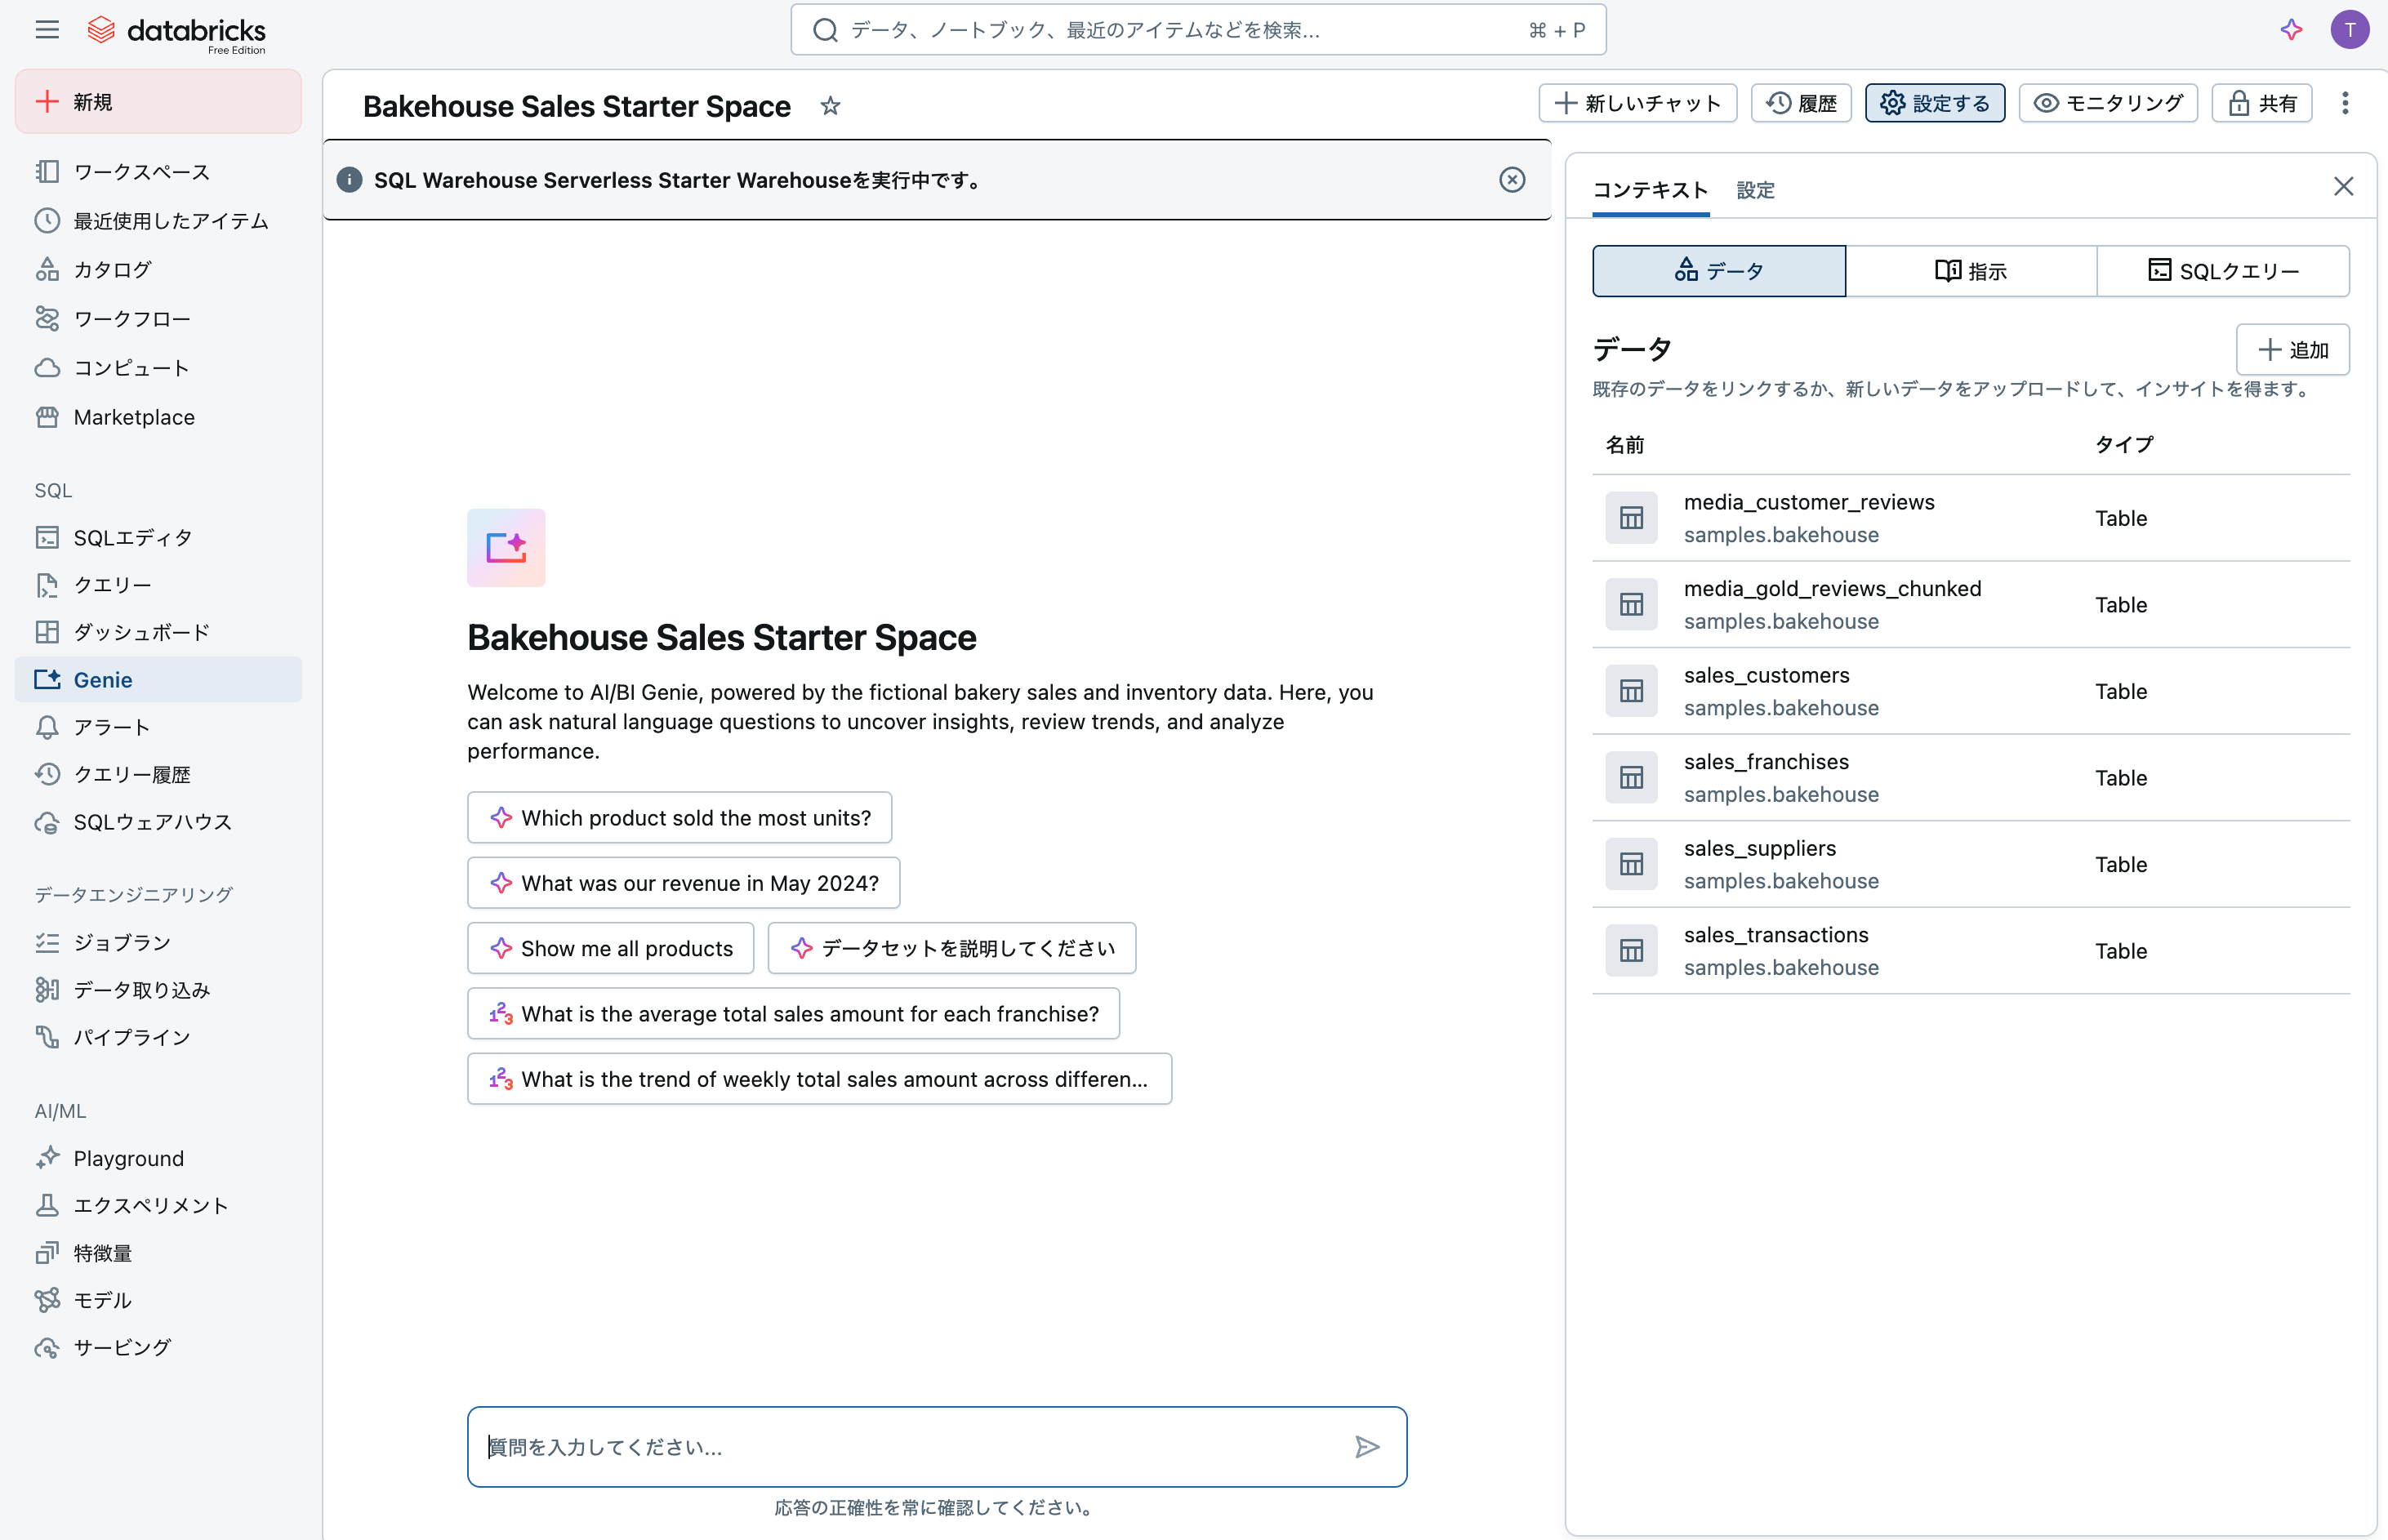This screenshot has height=1540, width=2388.
Task: Open media_gold_reviews_chunked table row
Action: (x=1971, y=605)
